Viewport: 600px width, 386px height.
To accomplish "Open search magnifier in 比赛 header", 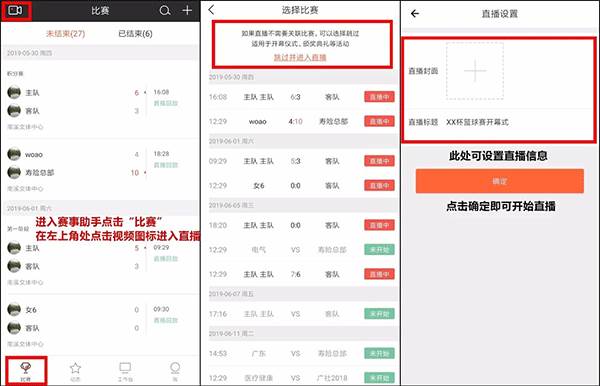I will [x=165, y=10].
